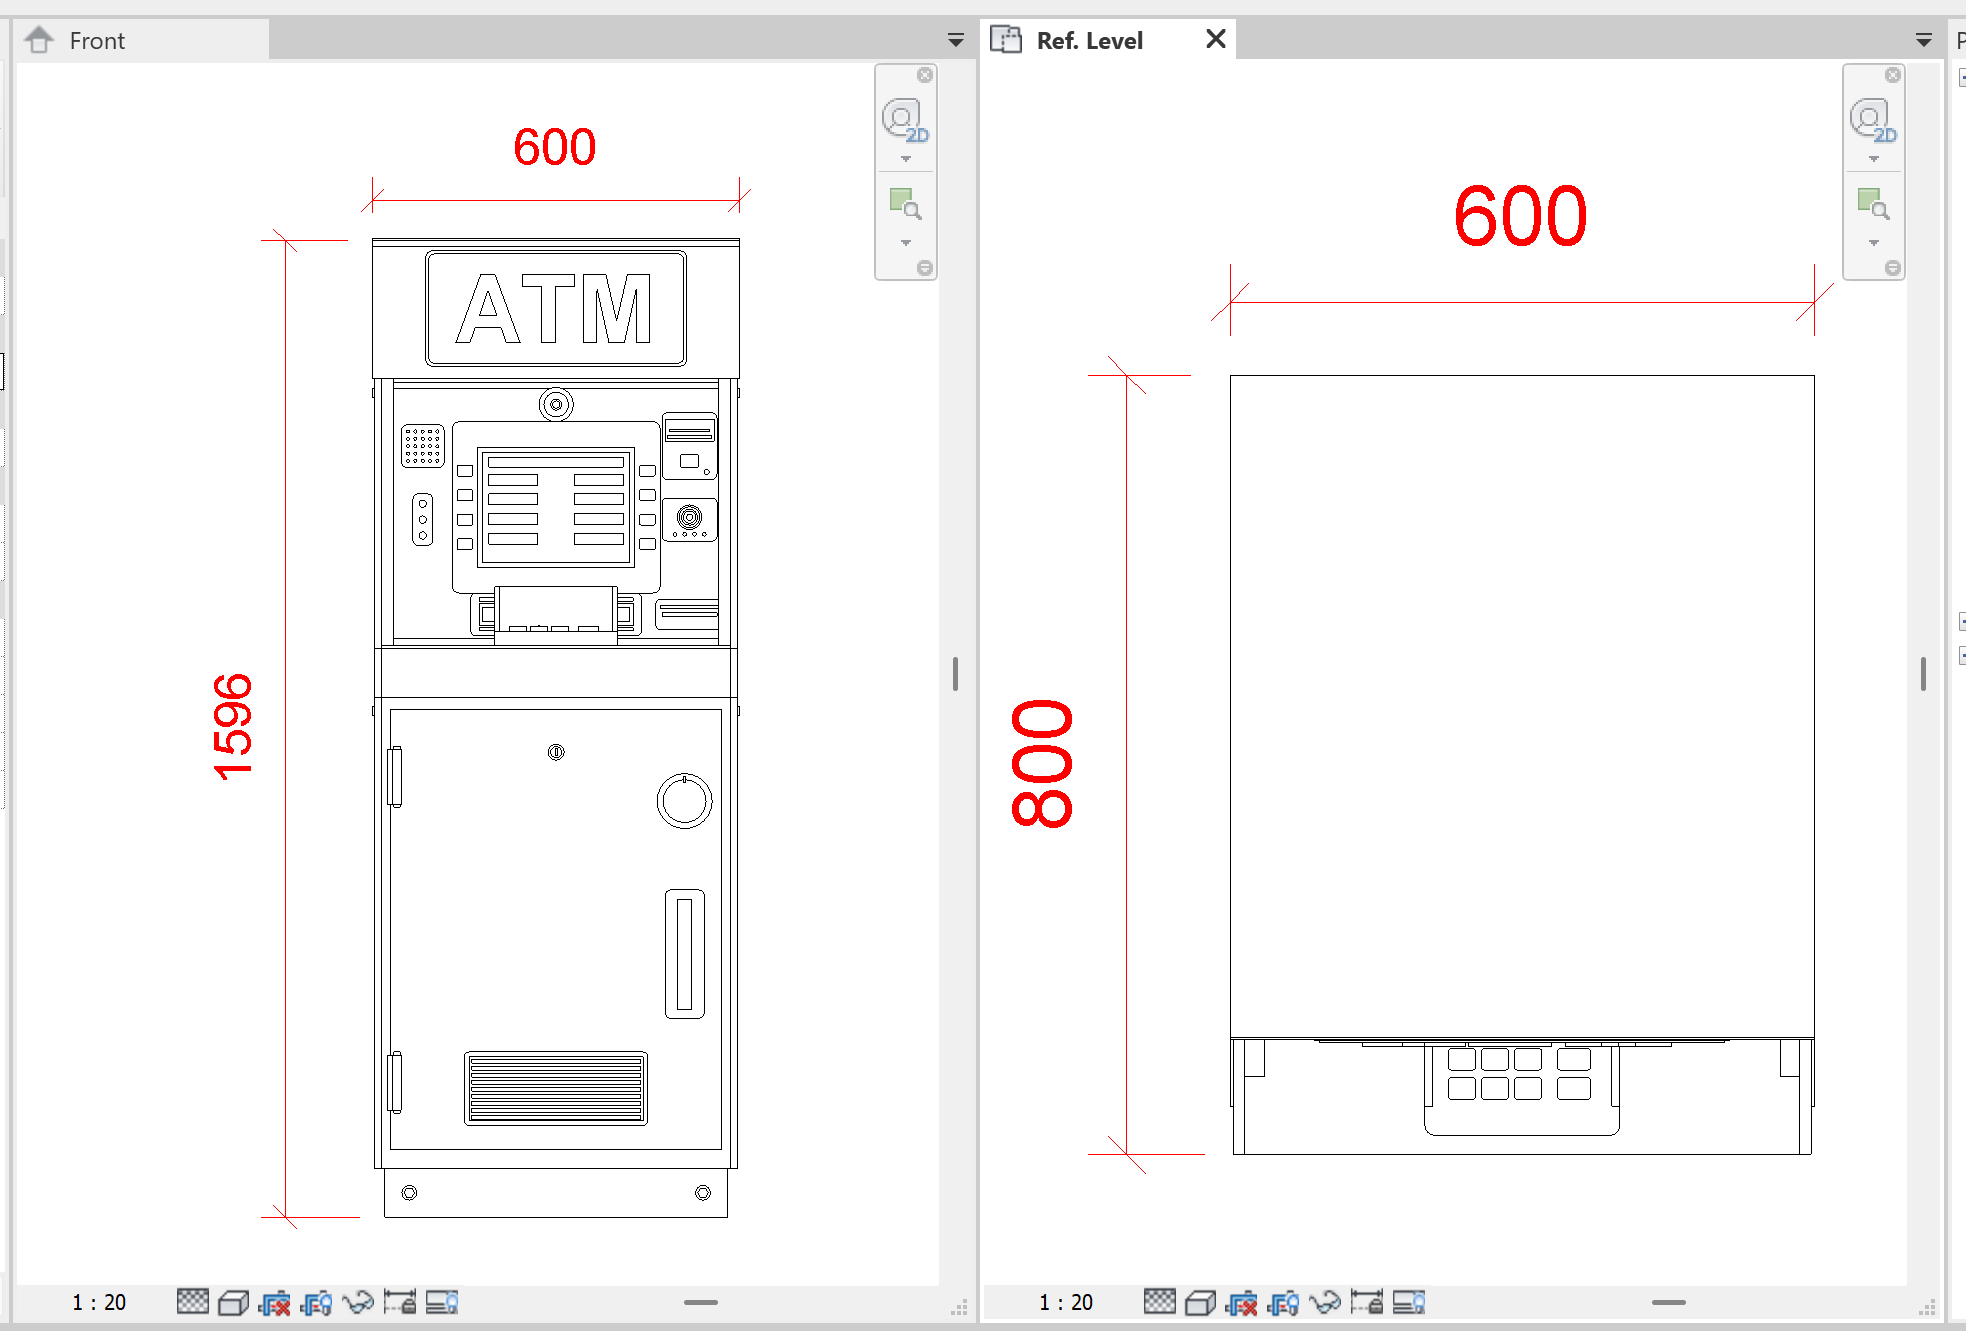Toggle Show Crop Region in Ref. Level view
This screenshot has width=1966, height=1331.
pyautogui.click(x=1283, y=1303)
